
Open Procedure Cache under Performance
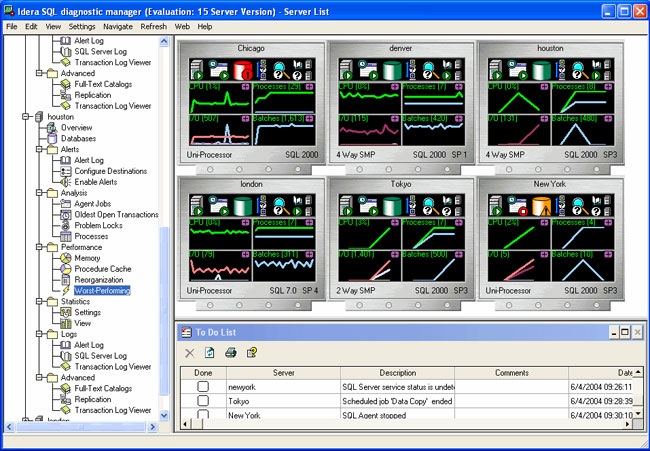tap(103, 269)
